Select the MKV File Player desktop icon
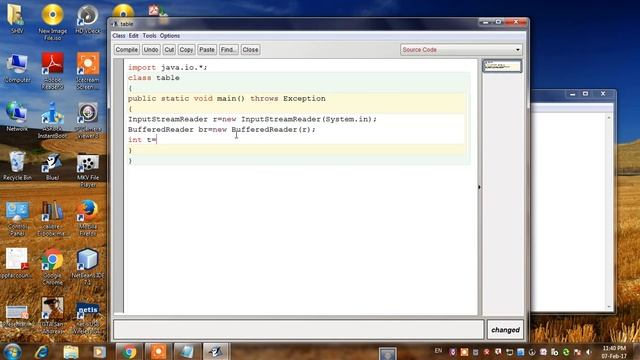Viewport: 640px width, 360px height. [88, 169]
